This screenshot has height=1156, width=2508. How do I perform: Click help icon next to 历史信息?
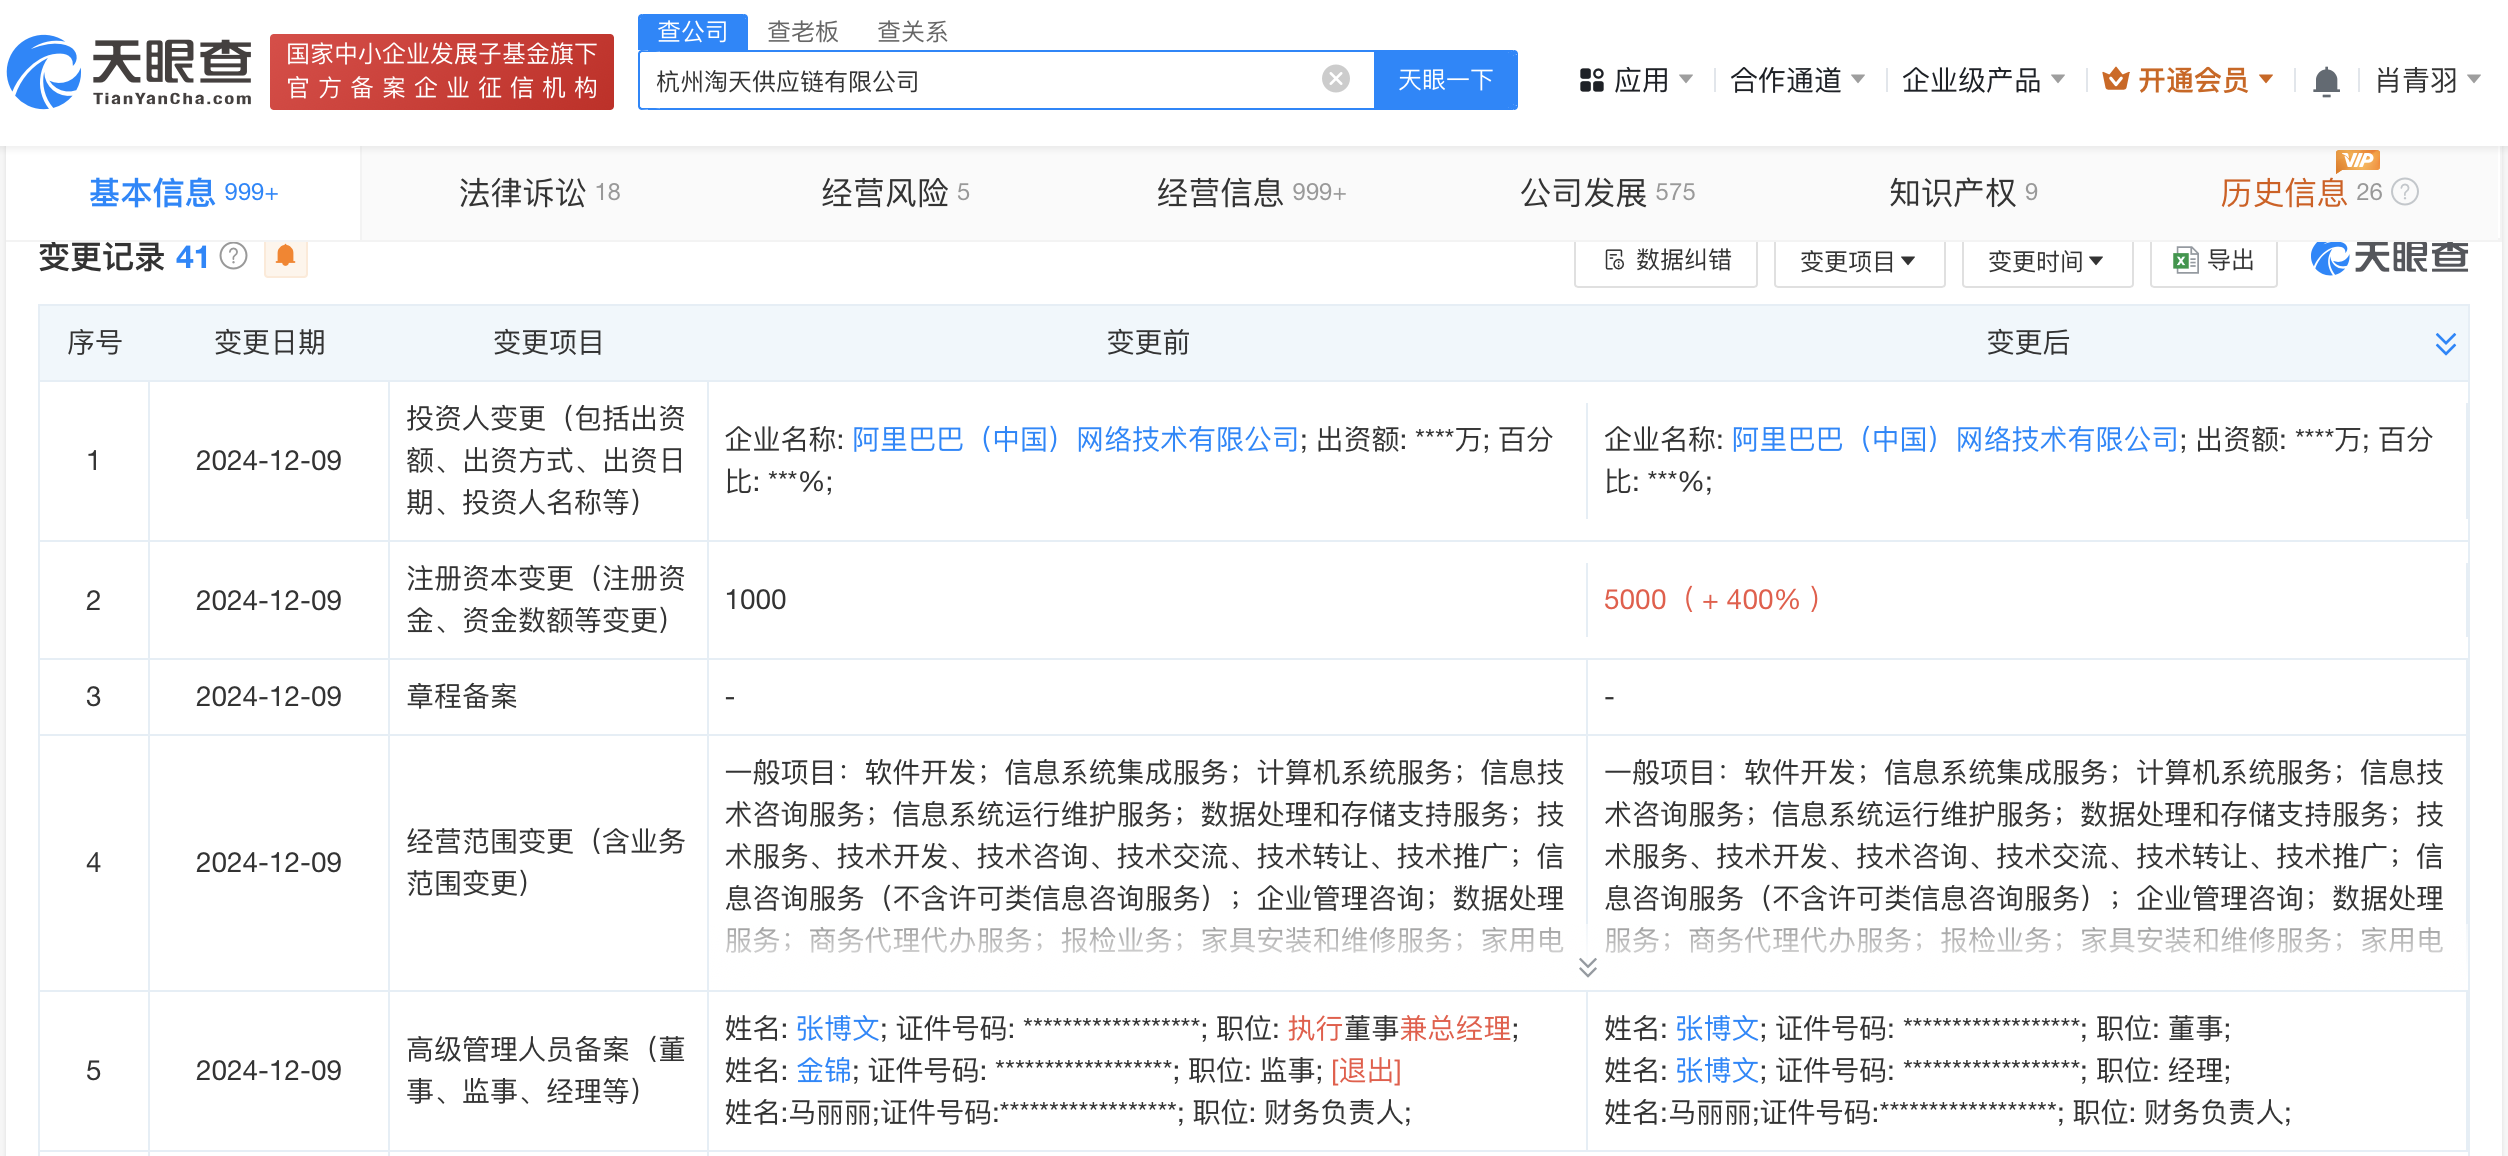click(x=2405, y=192)
